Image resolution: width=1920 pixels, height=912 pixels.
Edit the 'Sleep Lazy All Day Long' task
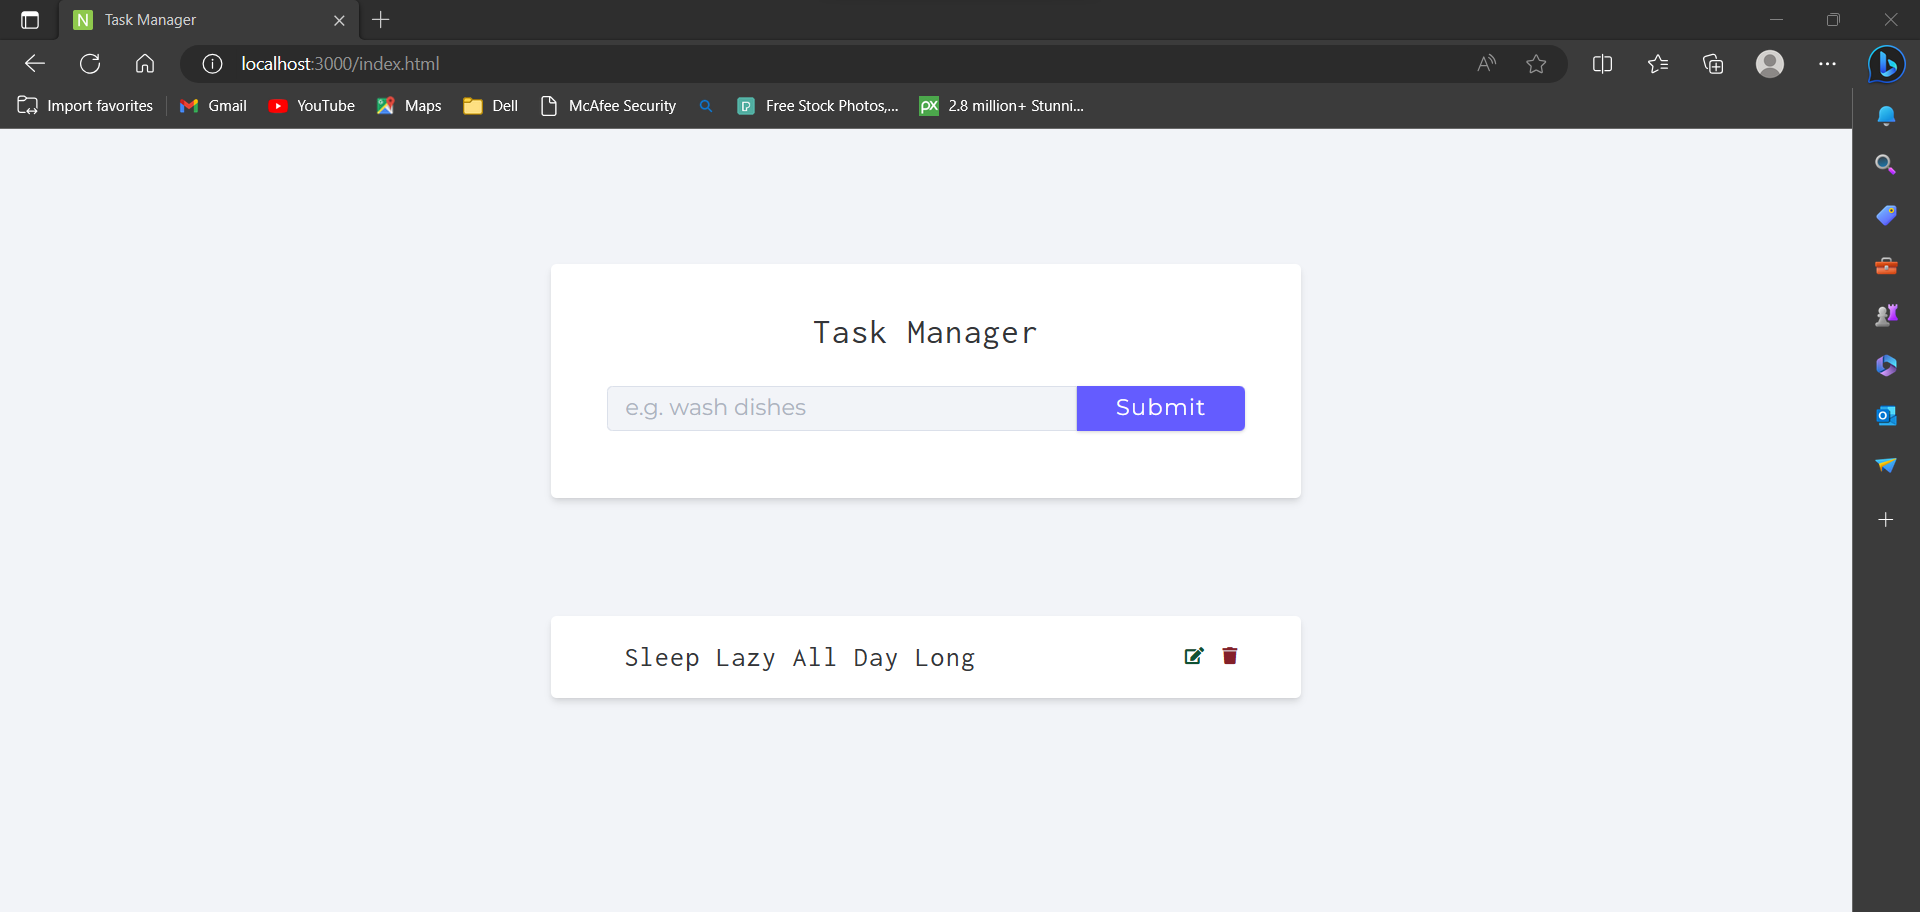pos(1194,656)
